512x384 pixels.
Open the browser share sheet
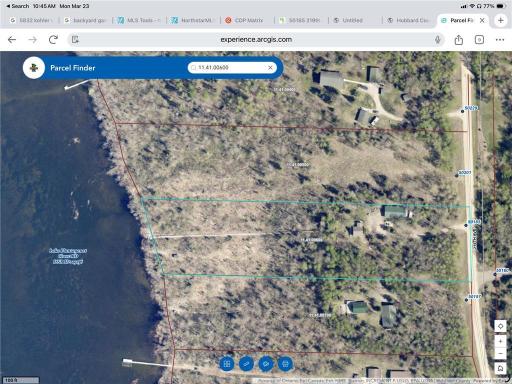(459, 40)
